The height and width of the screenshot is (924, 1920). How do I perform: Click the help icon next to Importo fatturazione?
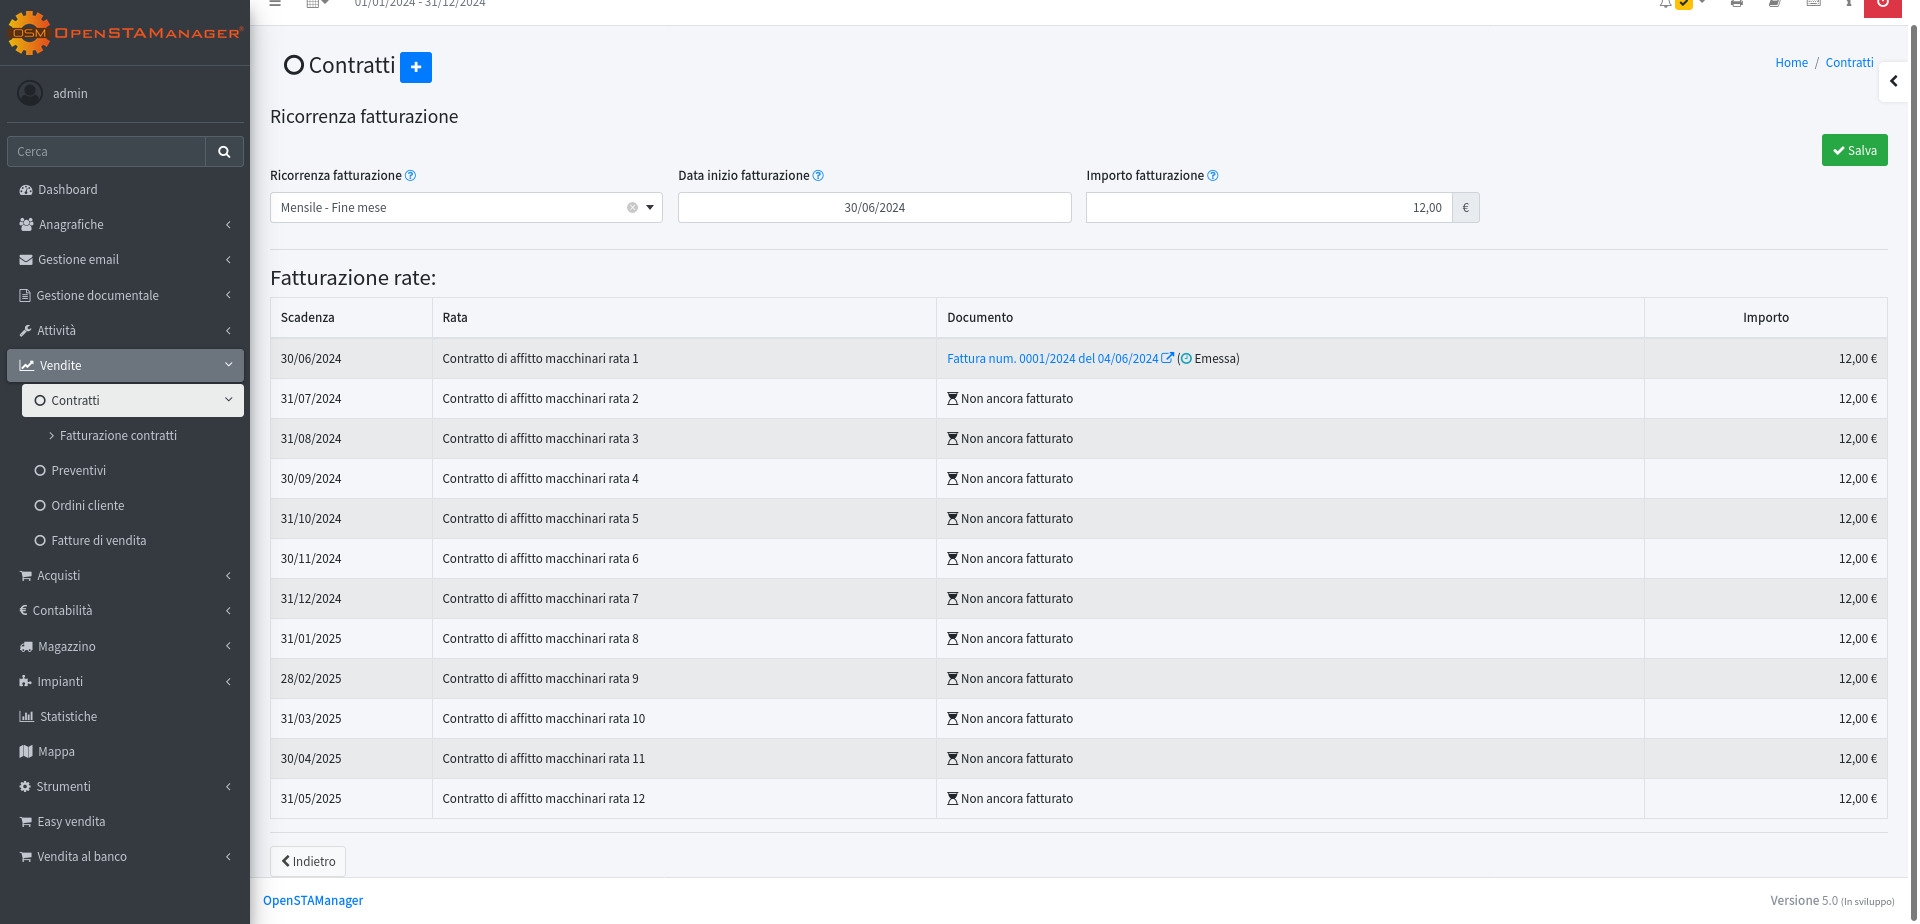pos(1212,176)
